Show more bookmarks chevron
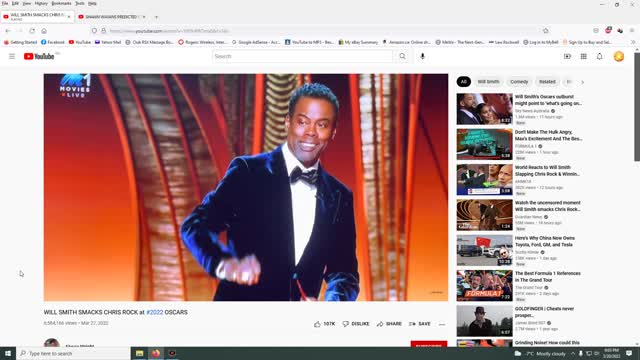The height and width of the screenshot is (360, 640). [633, 42]
